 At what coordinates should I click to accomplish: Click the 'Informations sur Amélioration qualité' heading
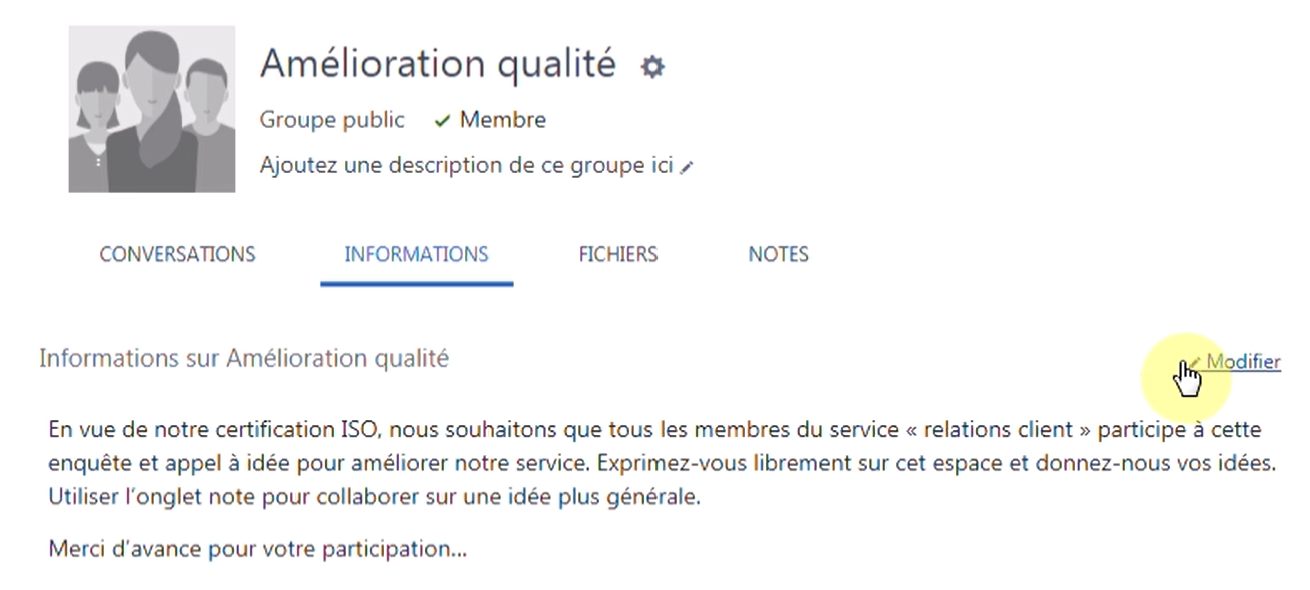point(244,358)
